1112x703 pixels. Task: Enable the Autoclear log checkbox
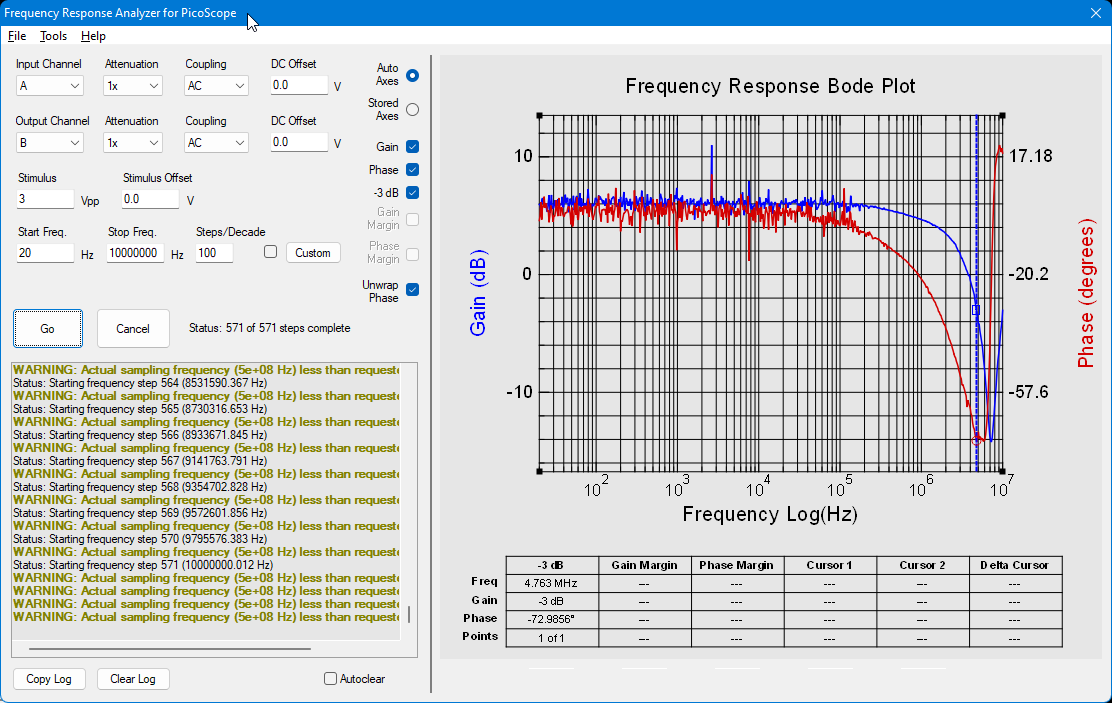330,679
